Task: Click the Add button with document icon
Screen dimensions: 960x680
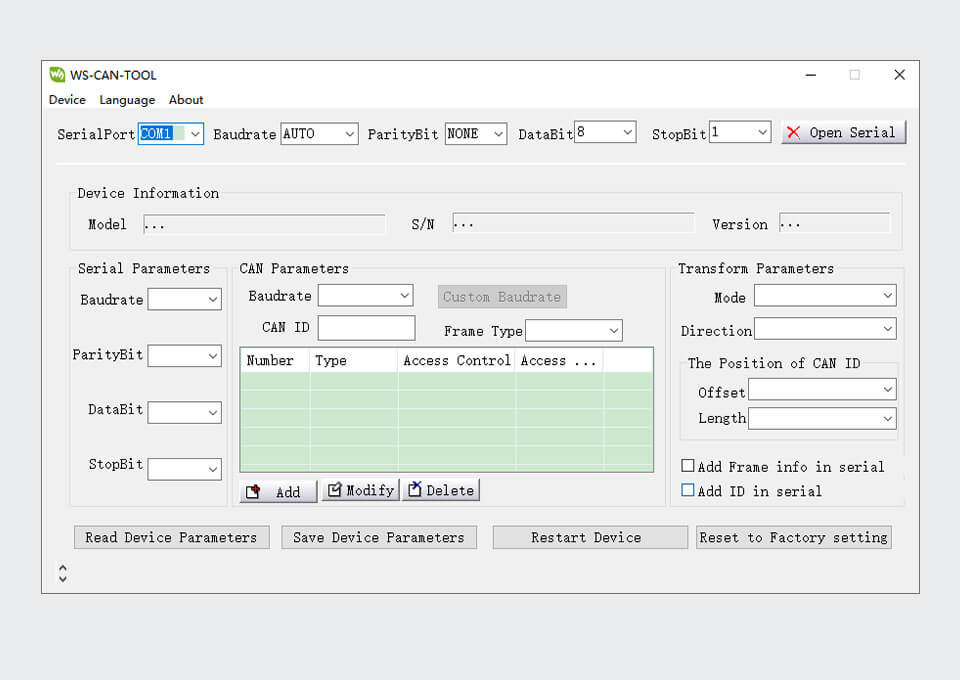Action: pyautogui.click(x=278, y=491)
